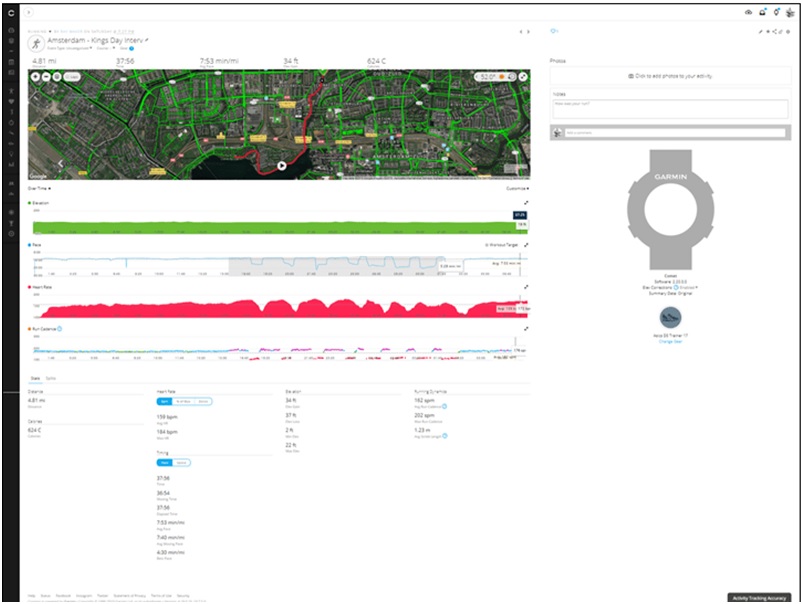
Task: Share the activity using the share icon
Action: [x=775, y=31]
